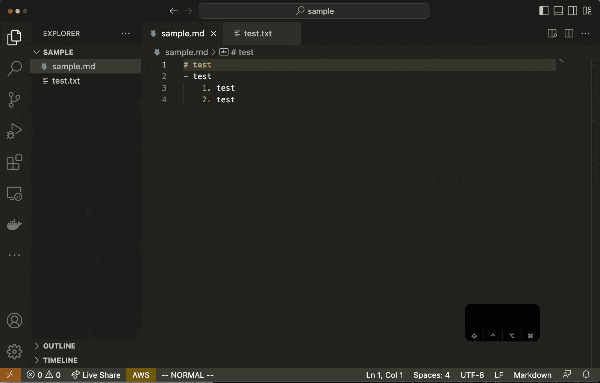Screen dimensions: 600x383
Task: Toggle the primary side bar
Action: 543,11
